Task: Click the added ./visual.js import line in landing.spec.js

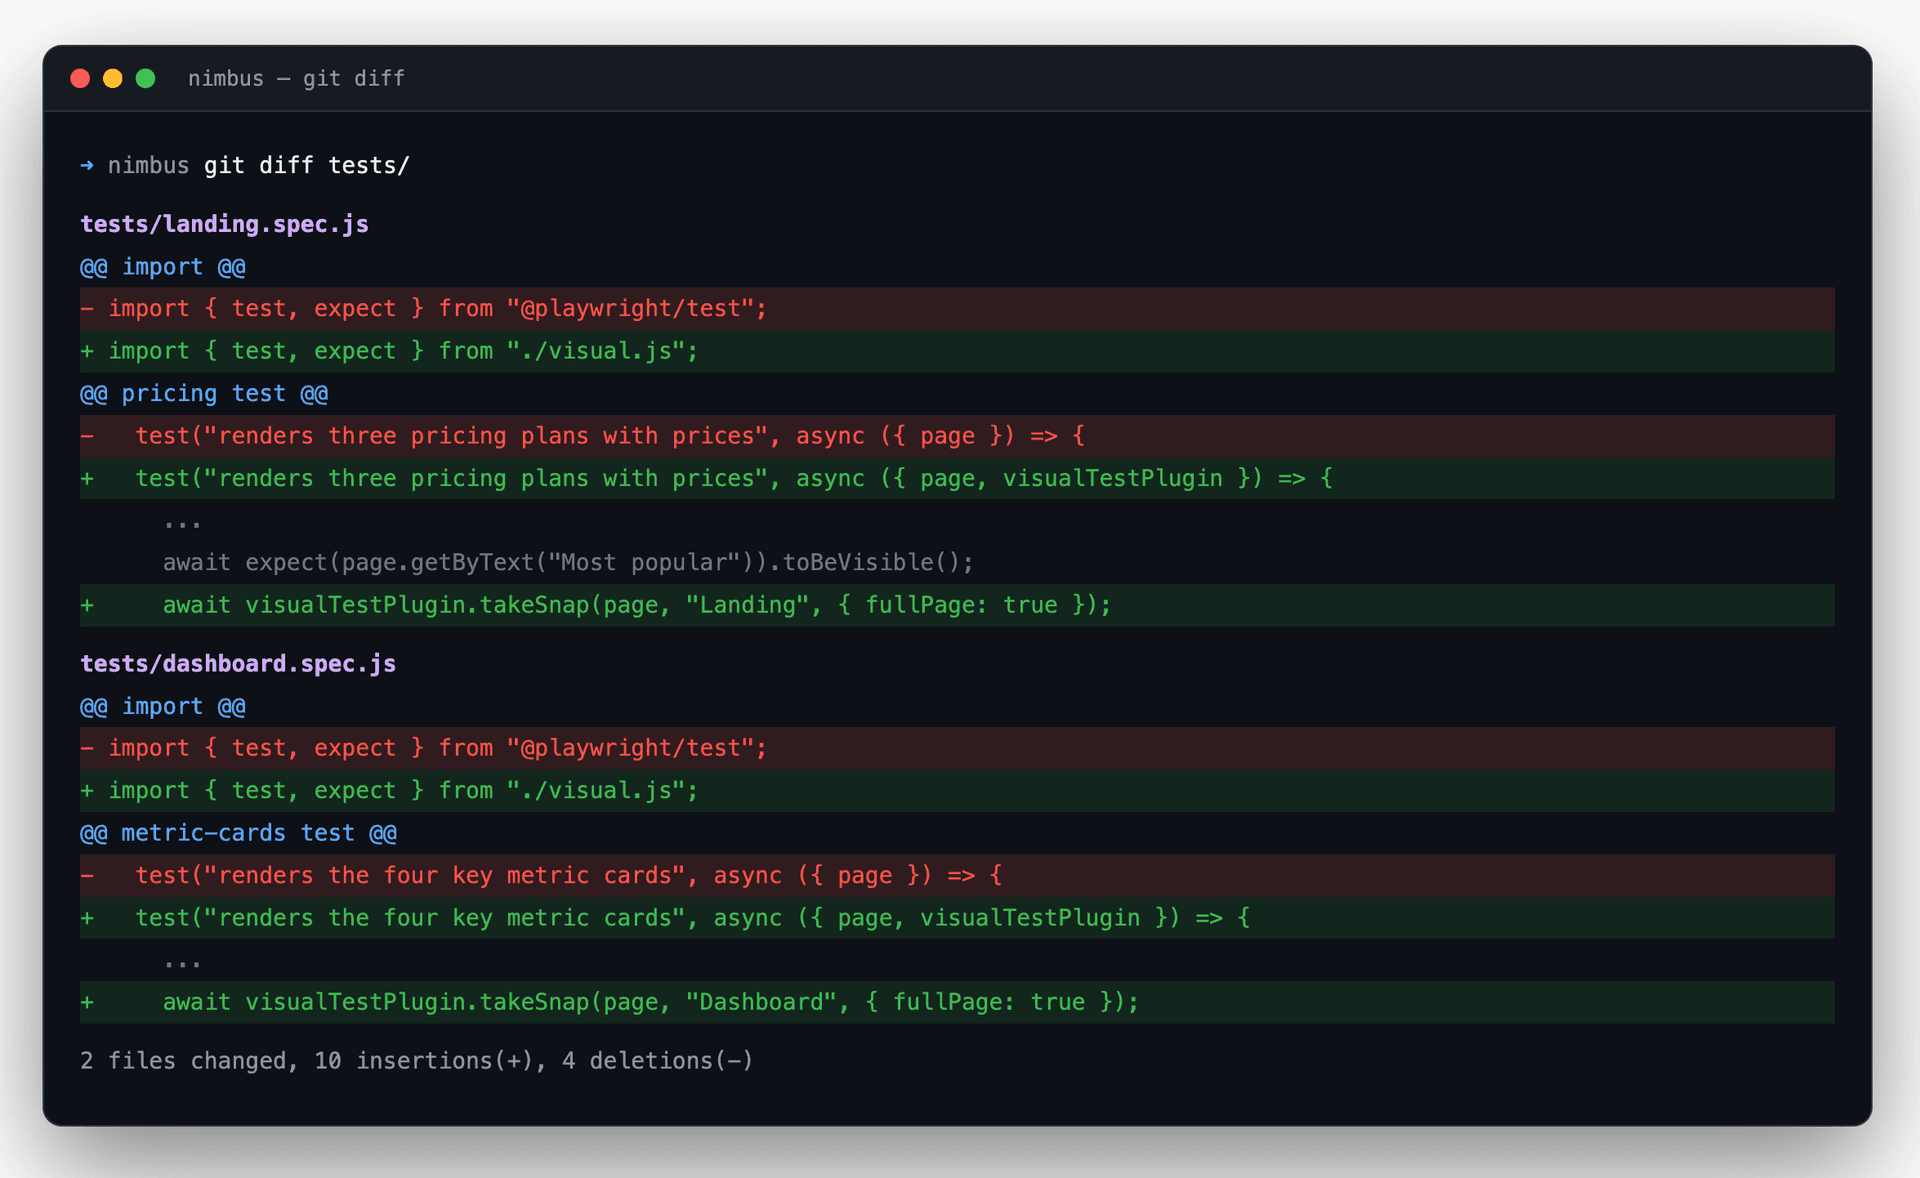Action: (957, 351)
